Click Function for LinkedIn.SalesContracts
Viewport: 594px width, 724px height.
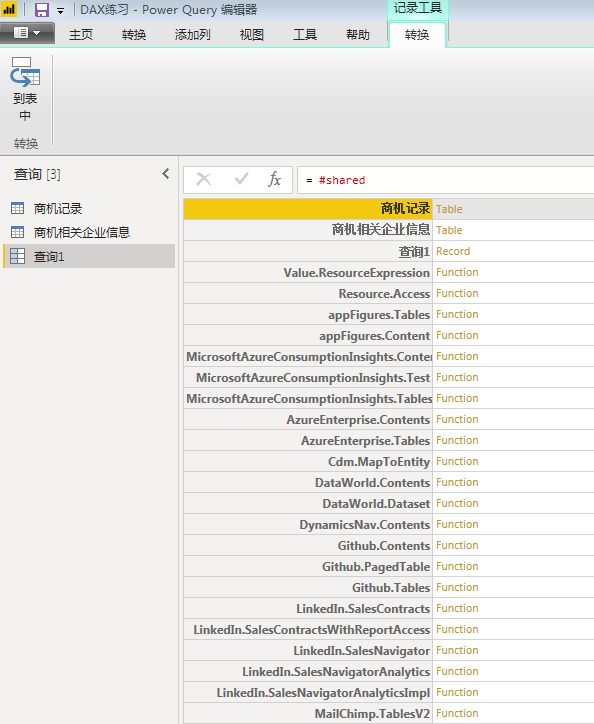[457, 609]
